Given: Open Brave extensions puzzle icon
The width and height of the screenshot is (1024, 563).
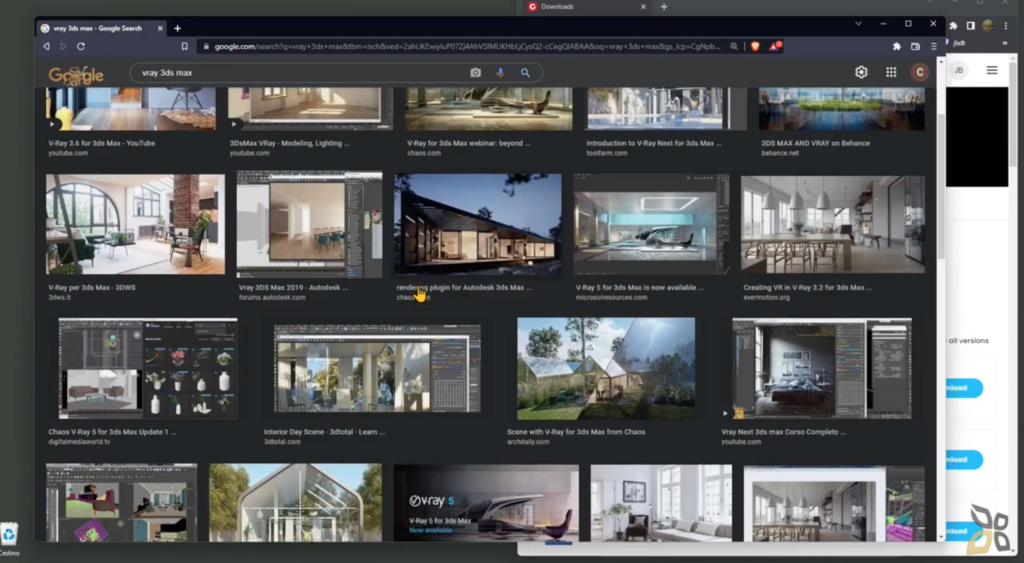Looking at the screenshot, I should click(897, 46).
